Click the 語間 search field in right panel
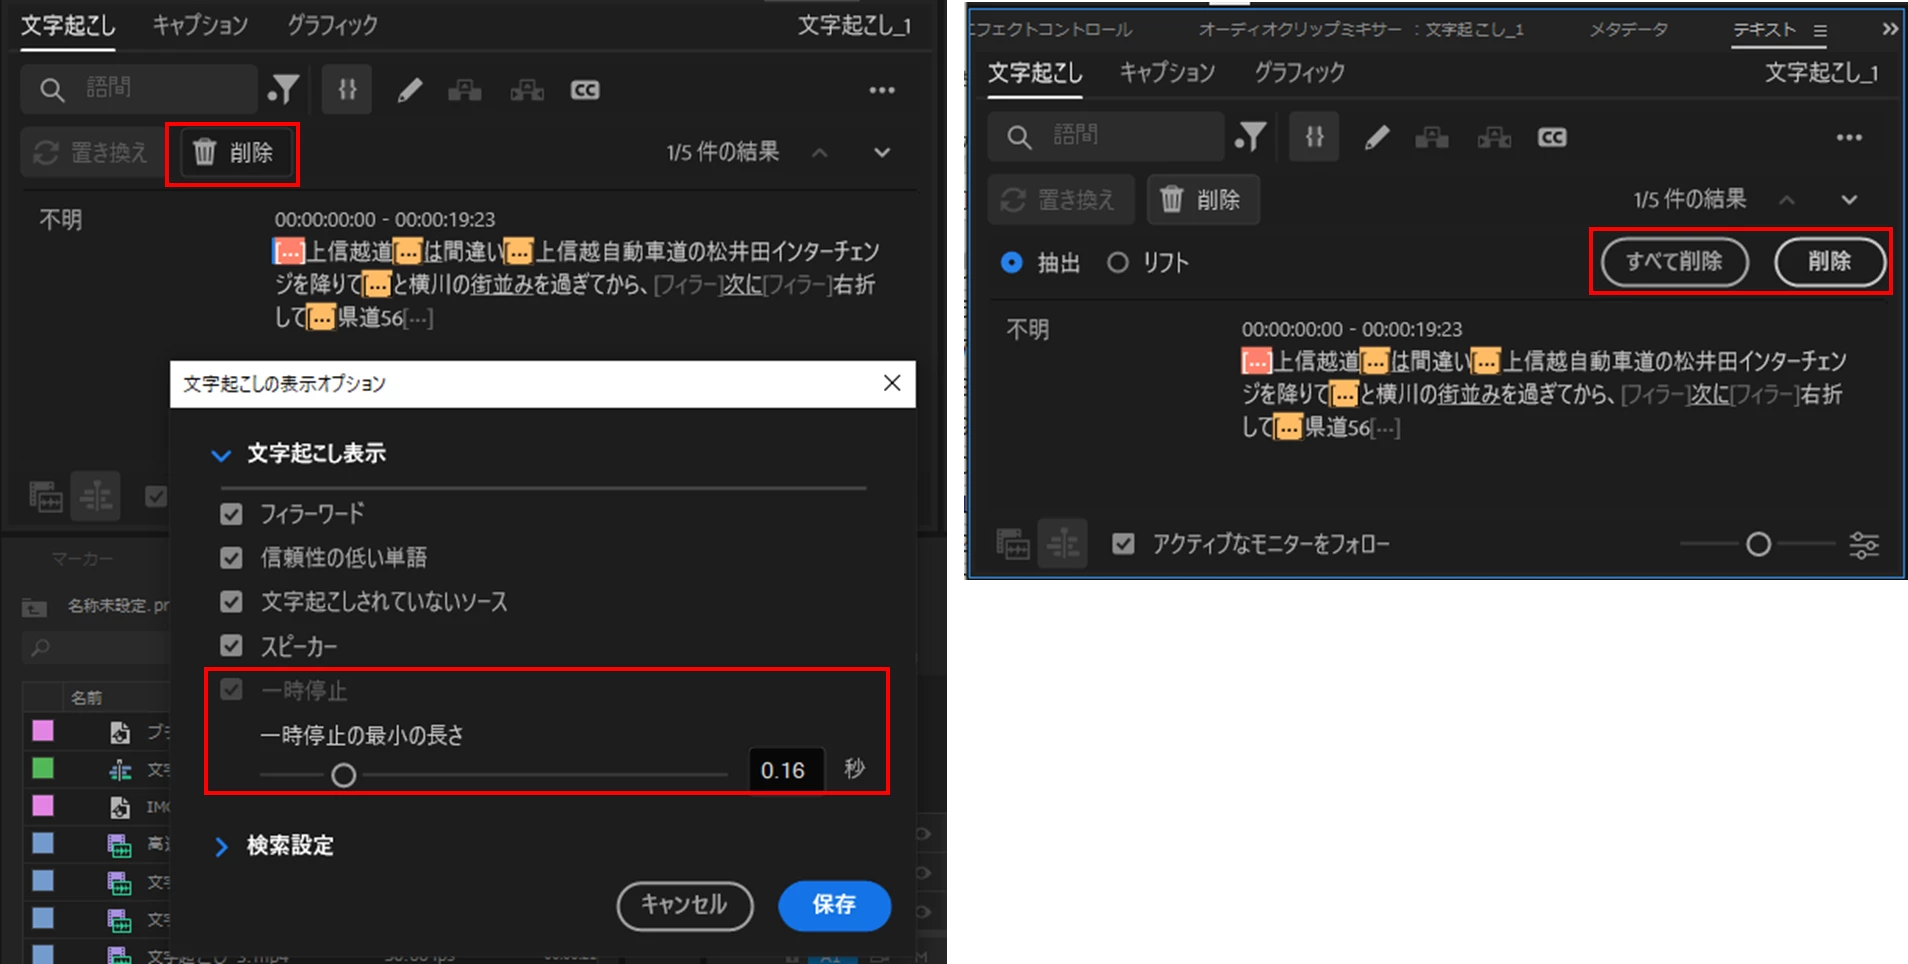Image resolution: width=1908 pixels, height=964 pixels. click(1106, 136)
